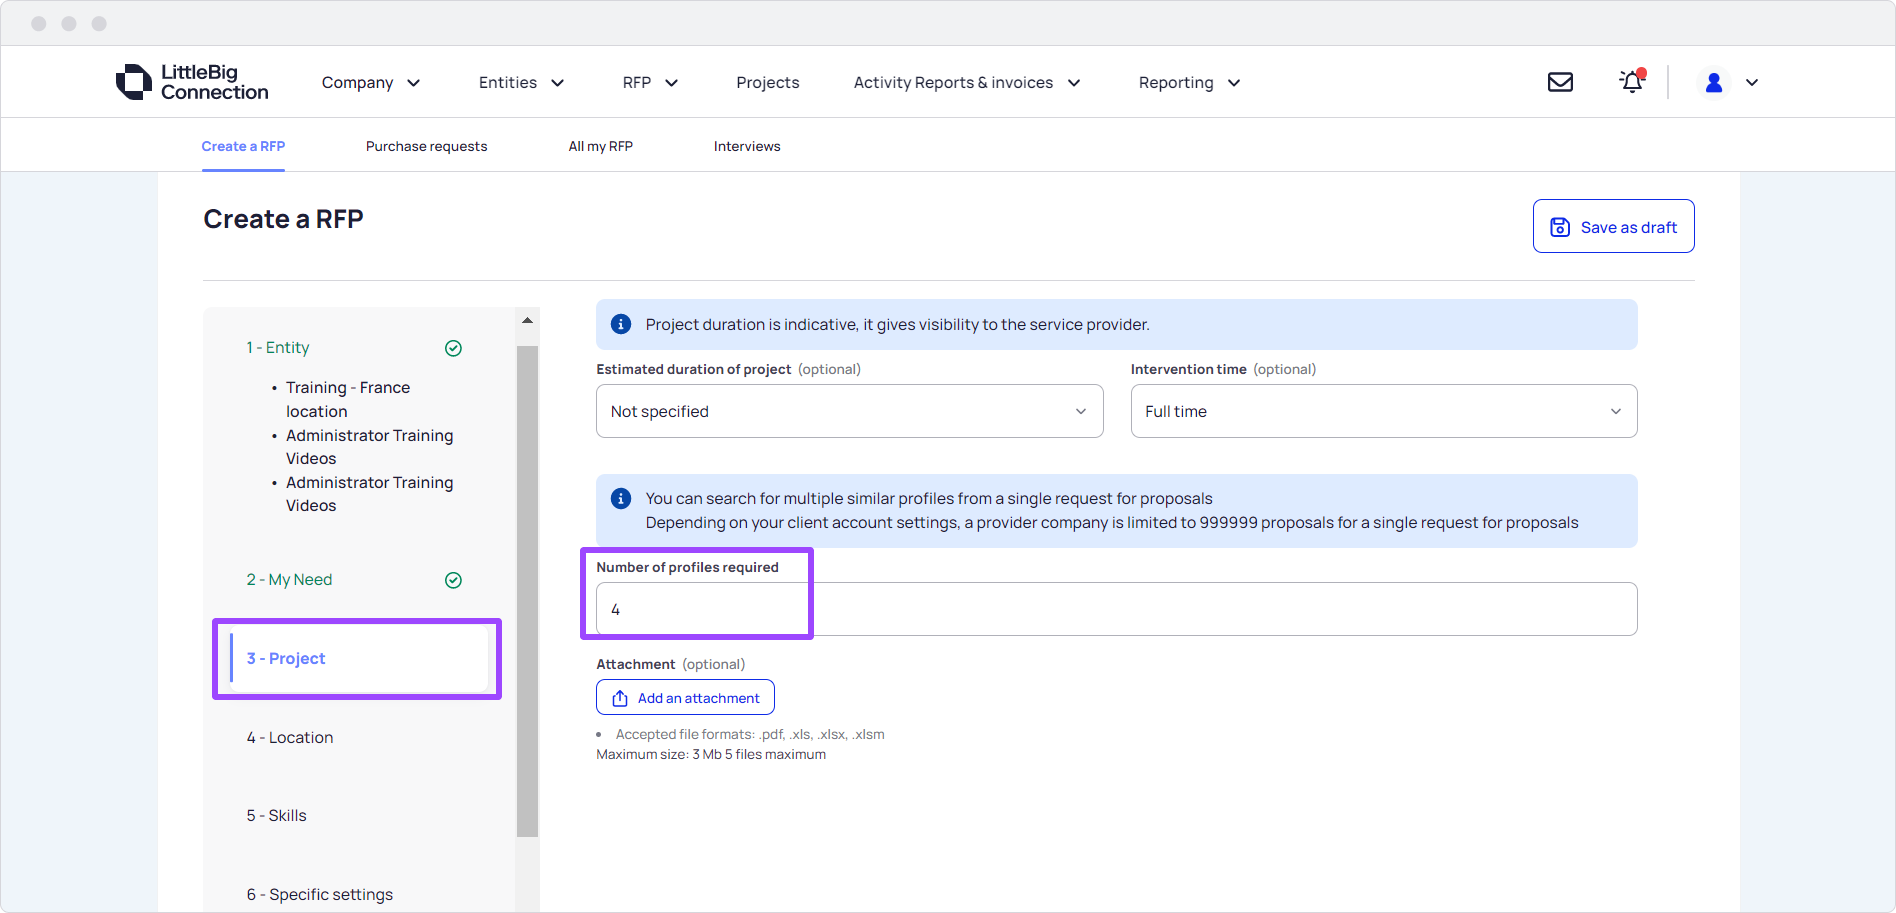Image resolution: width=1896 pixels, height=913 pixels.
Task: Click the steps panel scroll-up arrow
Action: pyautogui.click(x=527, y=320)
